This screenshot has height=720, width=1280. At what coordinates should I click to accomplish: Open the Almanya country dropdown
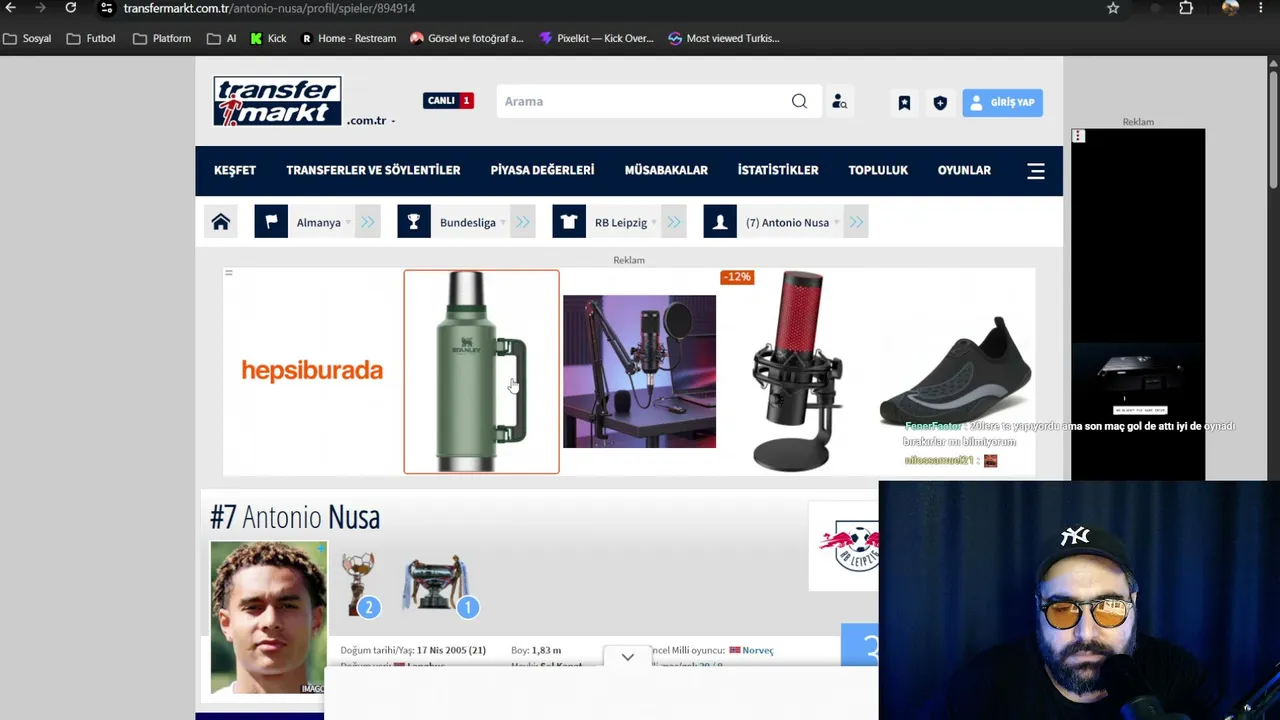323,222
